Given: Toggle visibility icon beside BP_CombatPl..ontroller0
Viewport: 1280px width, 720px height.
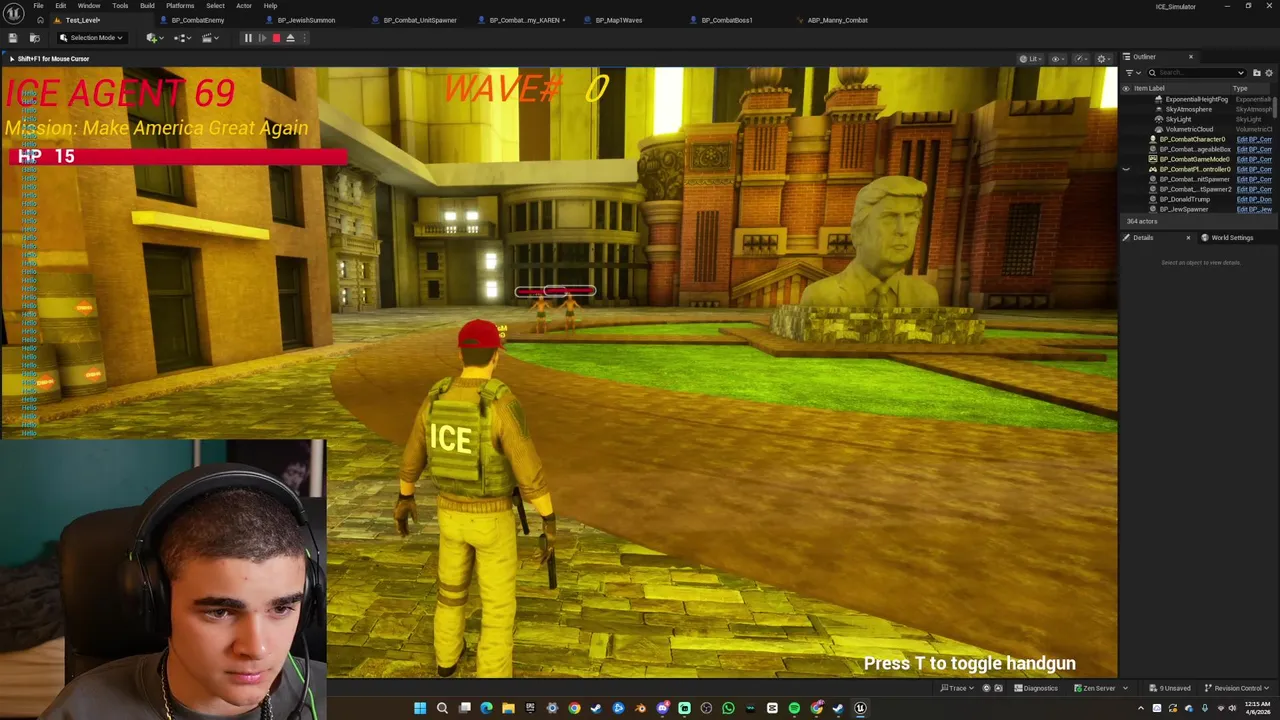Looking at the screenshot, I should pos(1126,169).
